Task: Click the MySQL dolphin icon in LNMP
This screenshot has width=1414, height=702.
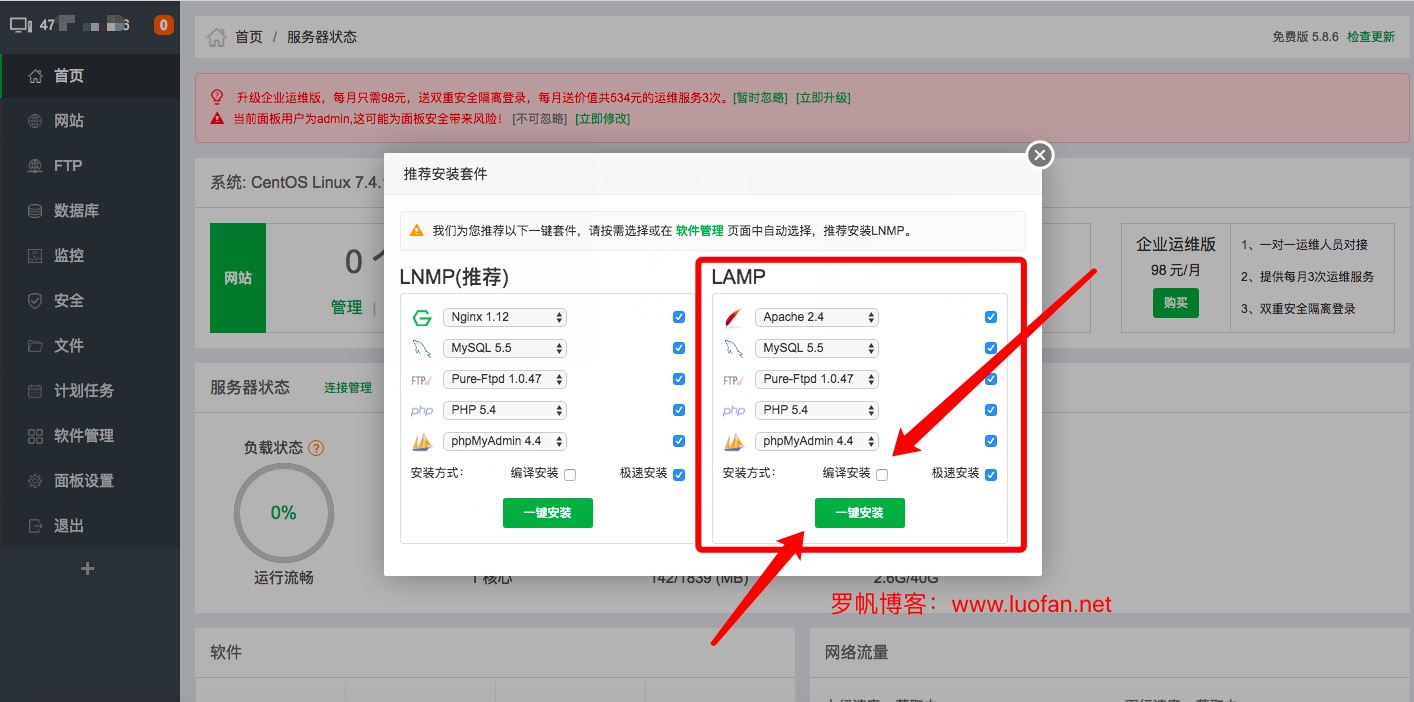Action: 422,349
